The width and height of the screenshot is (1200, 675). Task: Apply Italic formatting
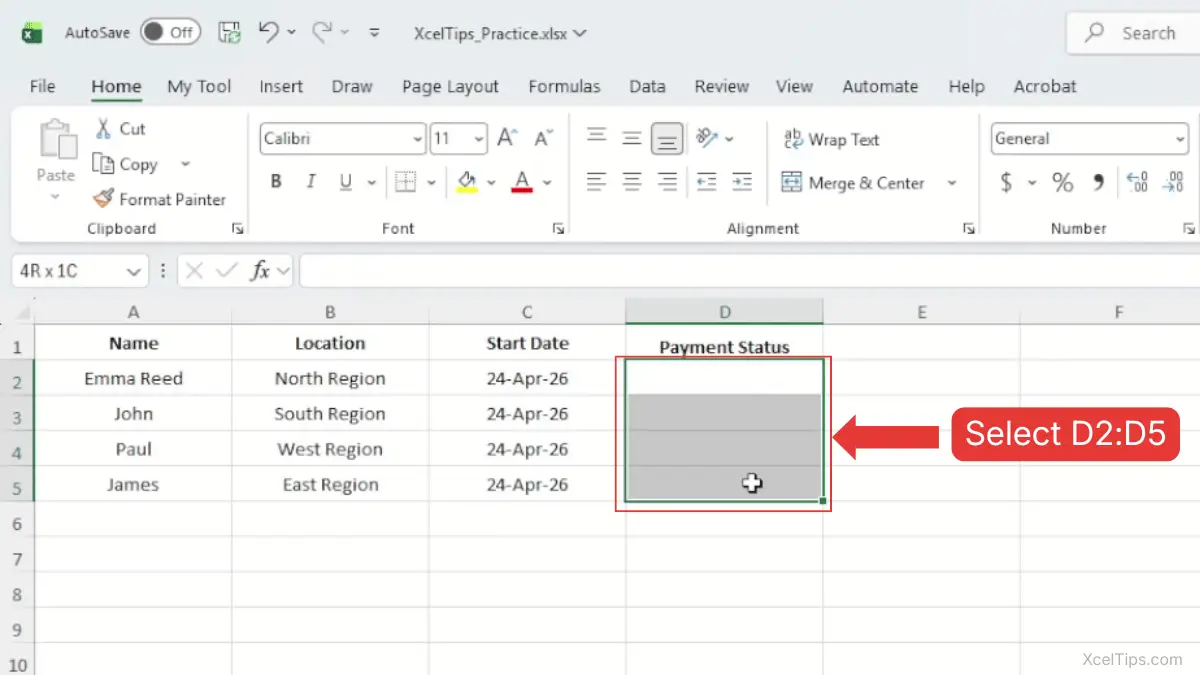point(310,182)
